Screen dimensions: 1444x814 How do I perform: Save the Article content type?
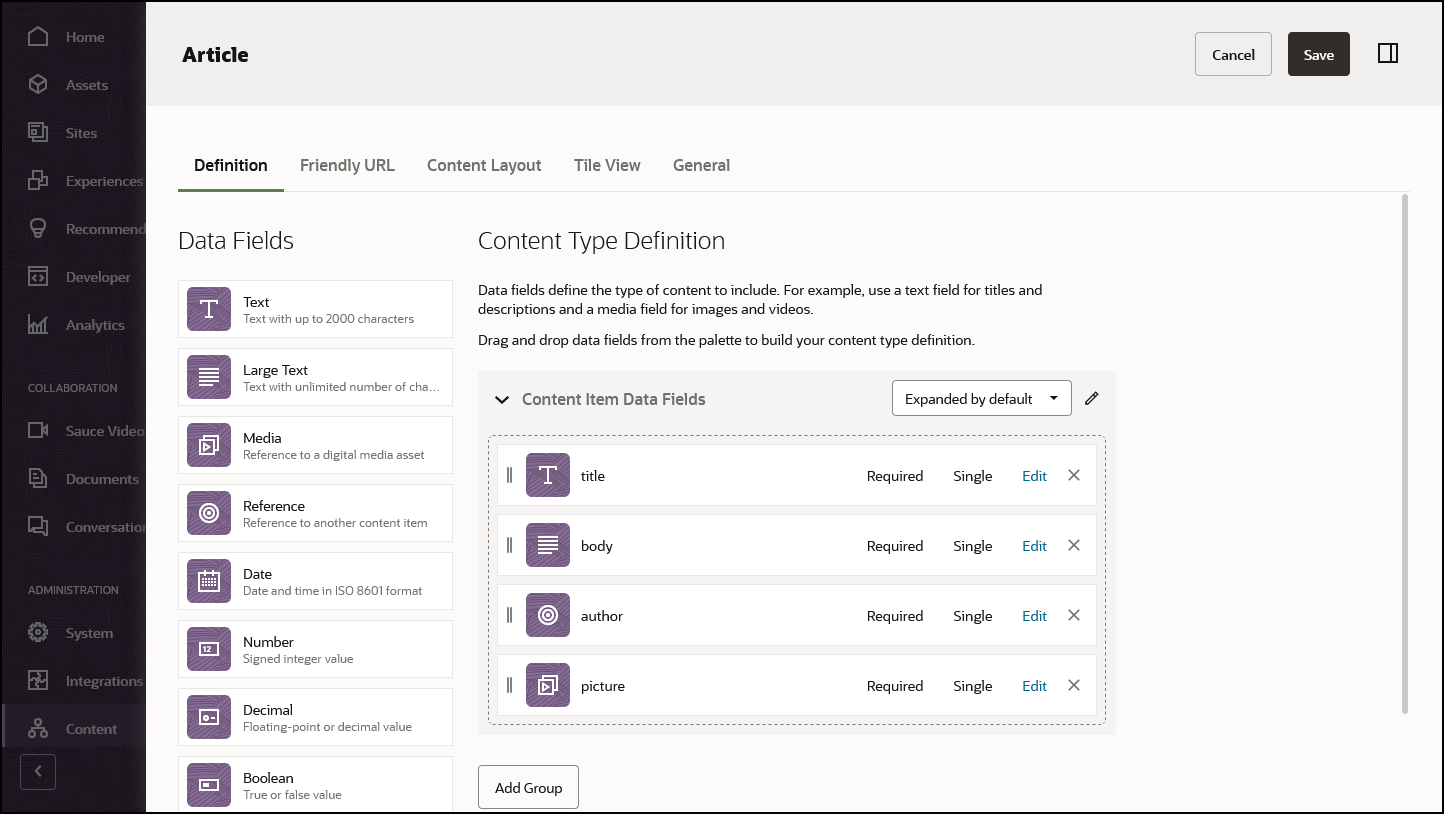coord(1318,54)
